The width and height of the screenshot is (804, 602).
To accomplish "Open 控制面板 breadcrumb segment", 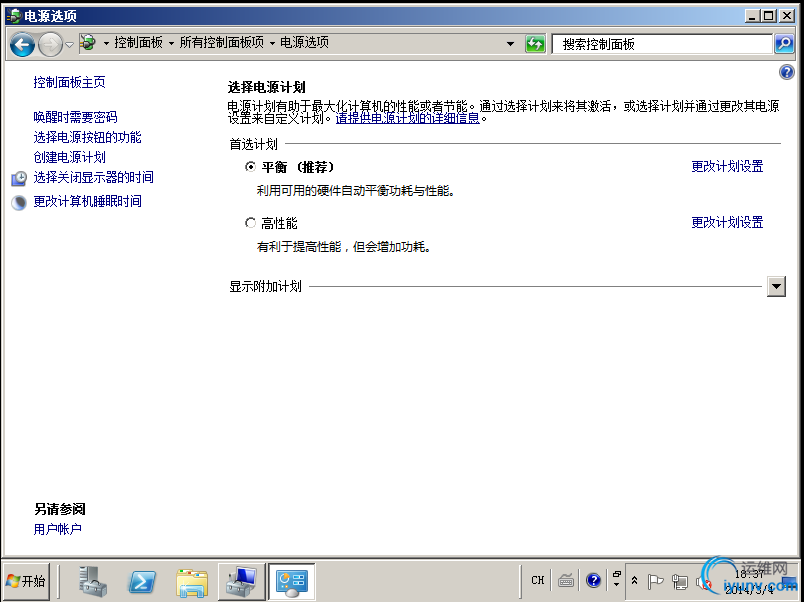I will pos(138,43).
